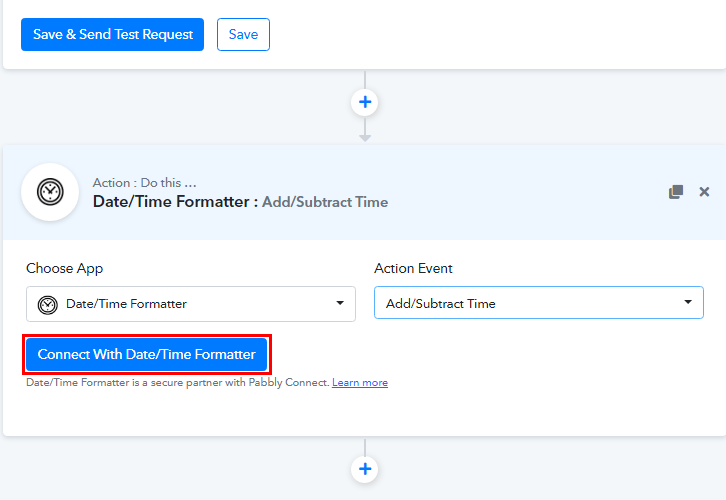Image resolution: width=726 pixels, height=500 pixels.
Task: Expand the Action Event dropdown
Action: coord(538,303)
